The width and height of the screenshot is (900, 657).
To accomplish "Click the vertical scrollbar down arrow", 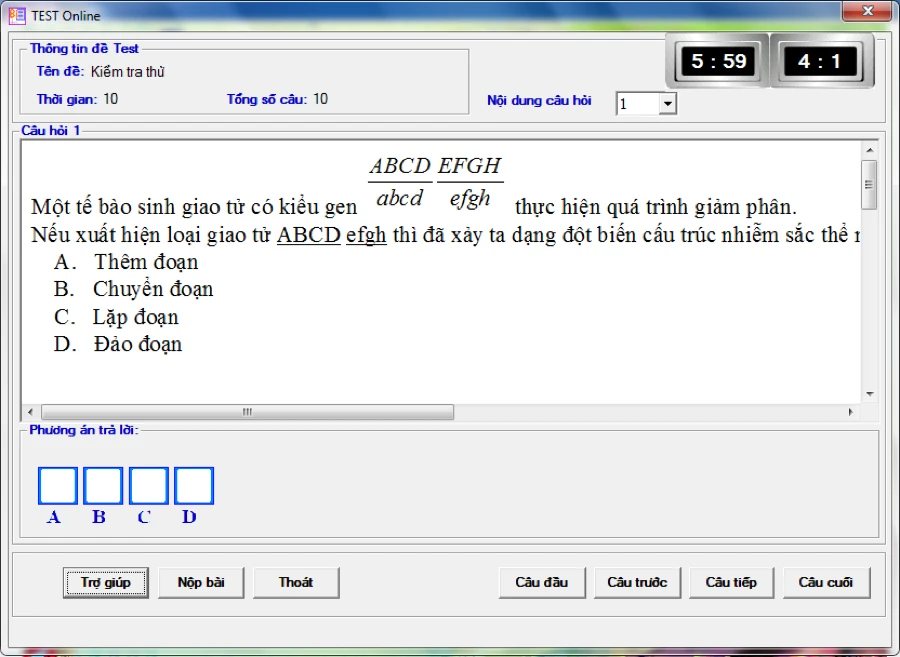I will [x=869, y=394].
